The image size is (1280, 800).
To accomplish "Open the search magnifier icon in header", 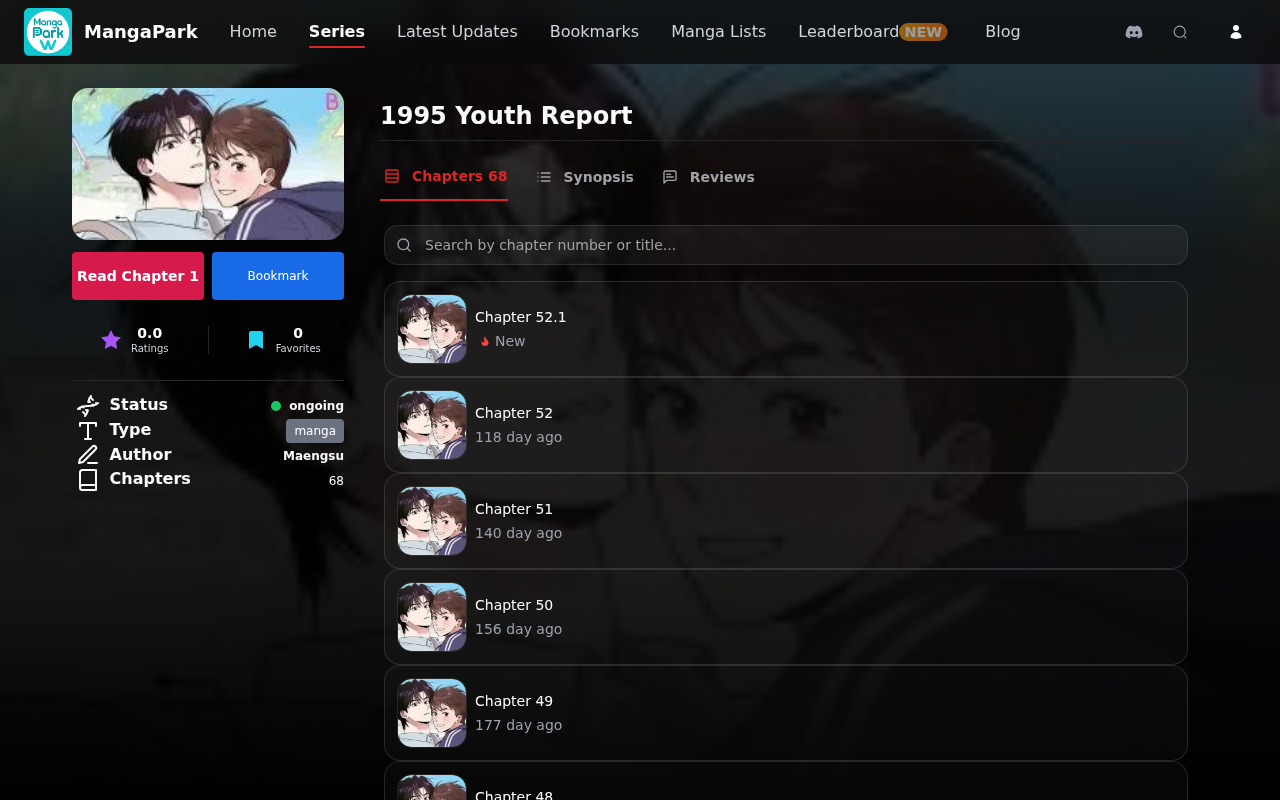I will 1180,32.
